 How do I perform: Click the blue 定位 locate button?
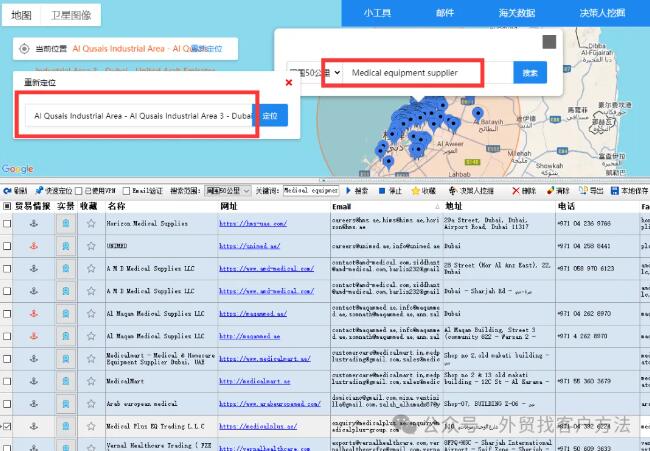270,116
